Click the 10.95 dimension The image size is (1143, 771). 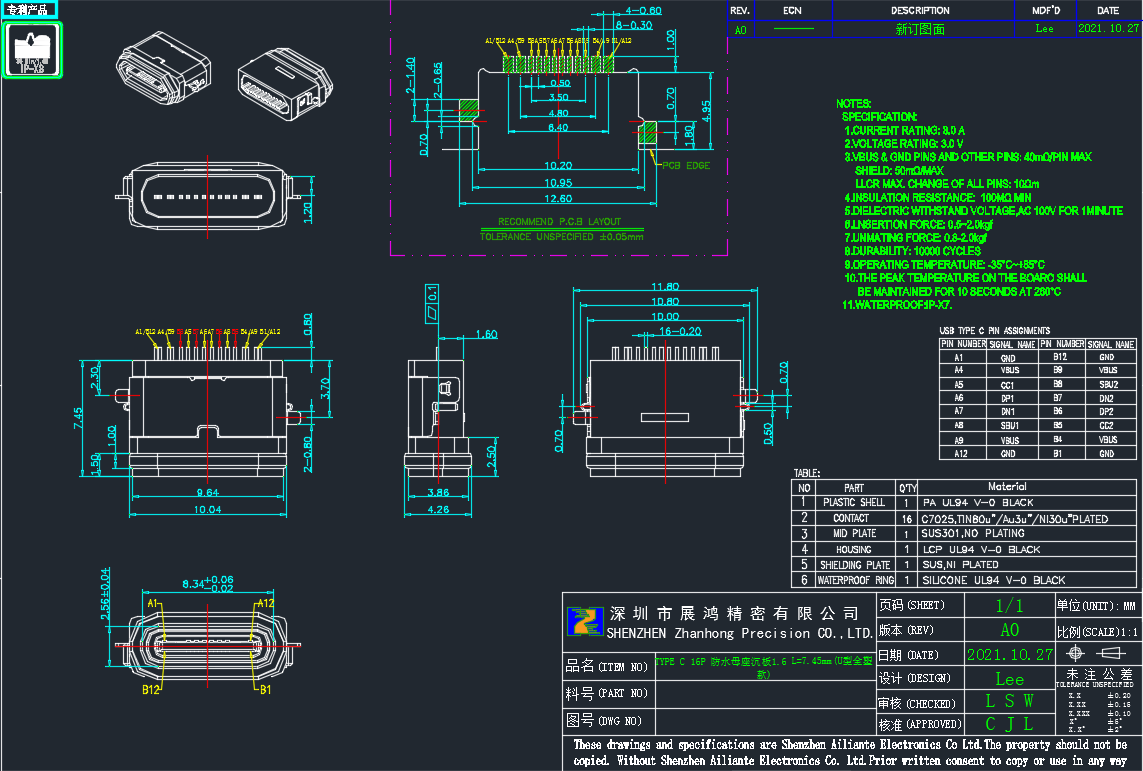tap(558, 183)
